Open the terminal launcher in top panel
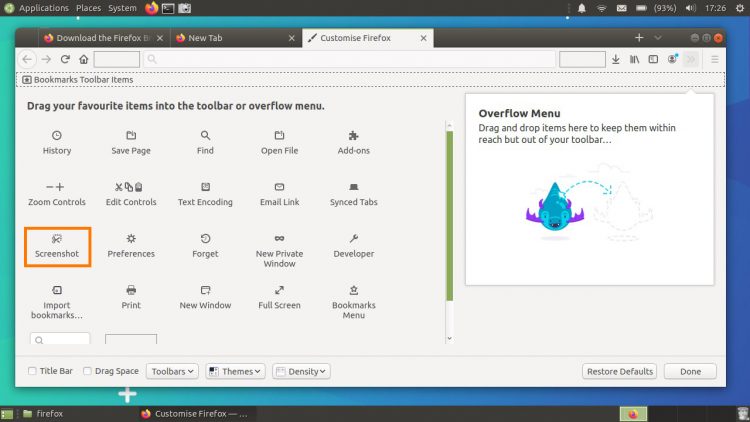The width and height of the screenshot is (750, 422). (x=168, y=8)
